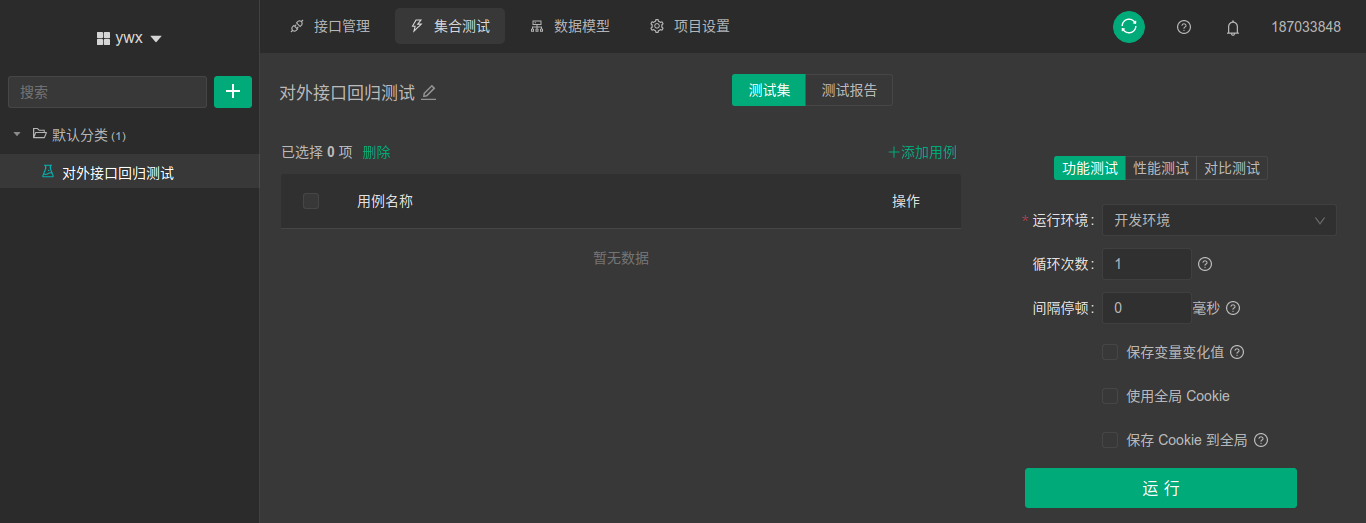This screenshot has width=1366, height=523.
Task: Click the green sync refresh icon
Action: click(1129, 27)
